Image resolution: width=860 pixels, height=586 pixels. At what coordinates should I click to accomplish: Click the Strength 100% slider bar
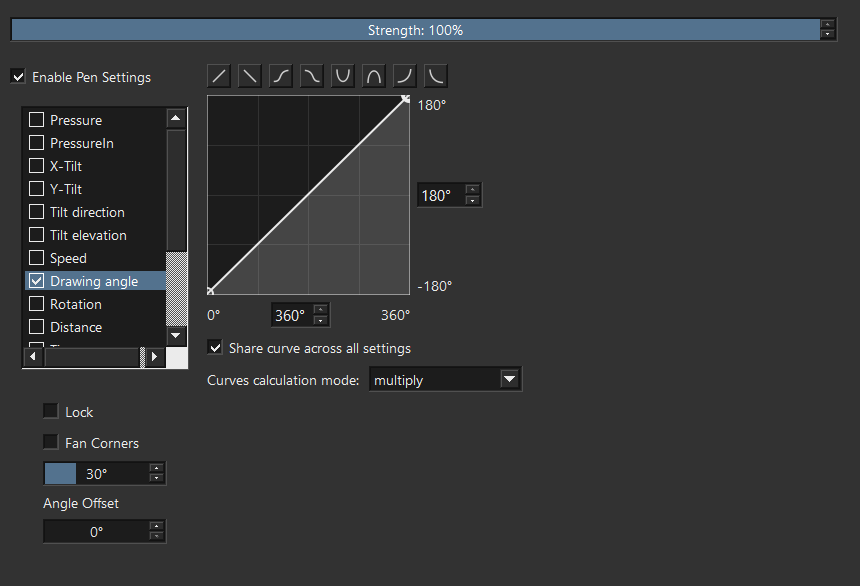[x=415, y=30]
